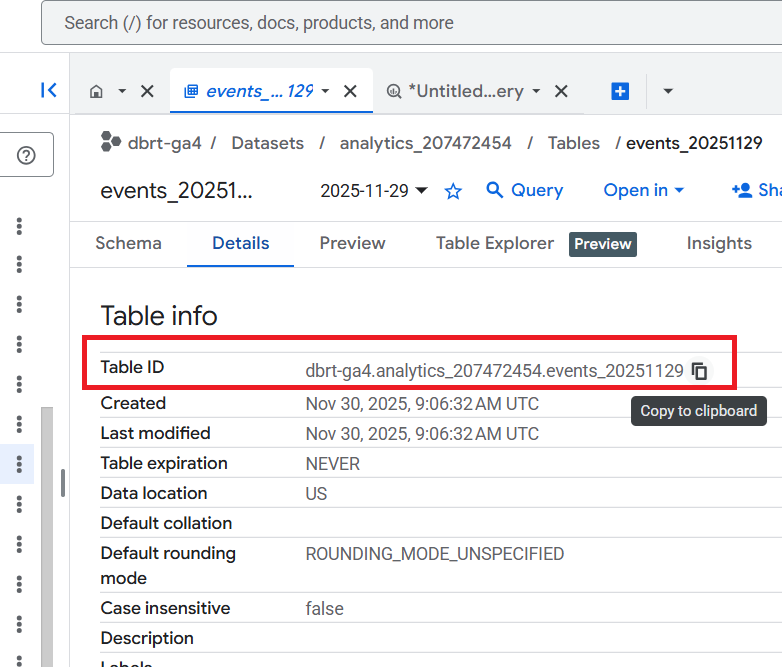Viewport: 782px width, 667px height.
Task: Open the Datasets breadcrumb link
Action: coord(267,143)
